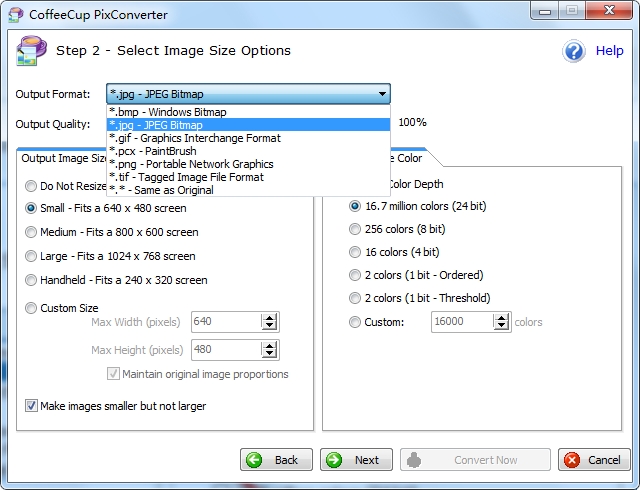The width and height of the screenshot is (640, 490).
Task: Increase Max Width using the up spinner arrow
Action: coord(268,317)
